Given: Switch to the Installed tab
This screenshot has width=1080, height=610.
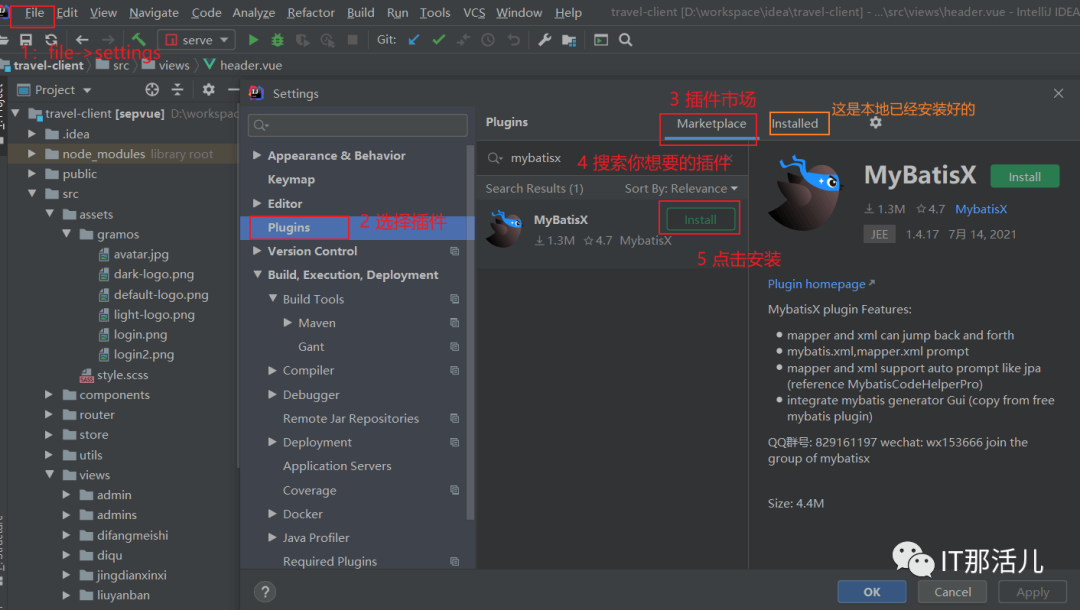Looking at the screenshot, I should pos(795,123).
